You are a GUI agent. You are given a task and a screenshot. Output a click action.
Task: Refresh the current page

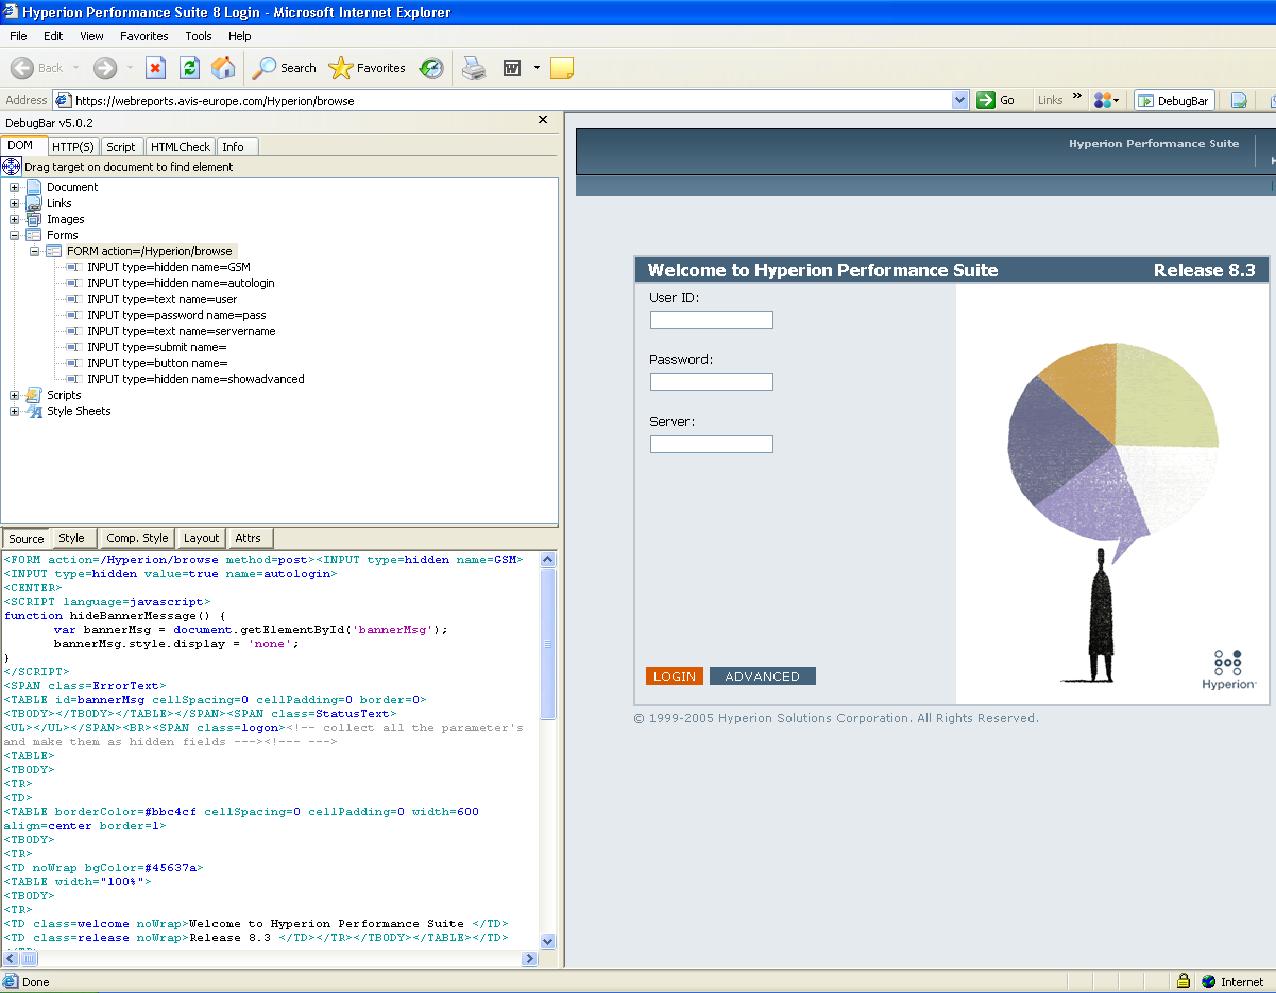tap(190, 68)
